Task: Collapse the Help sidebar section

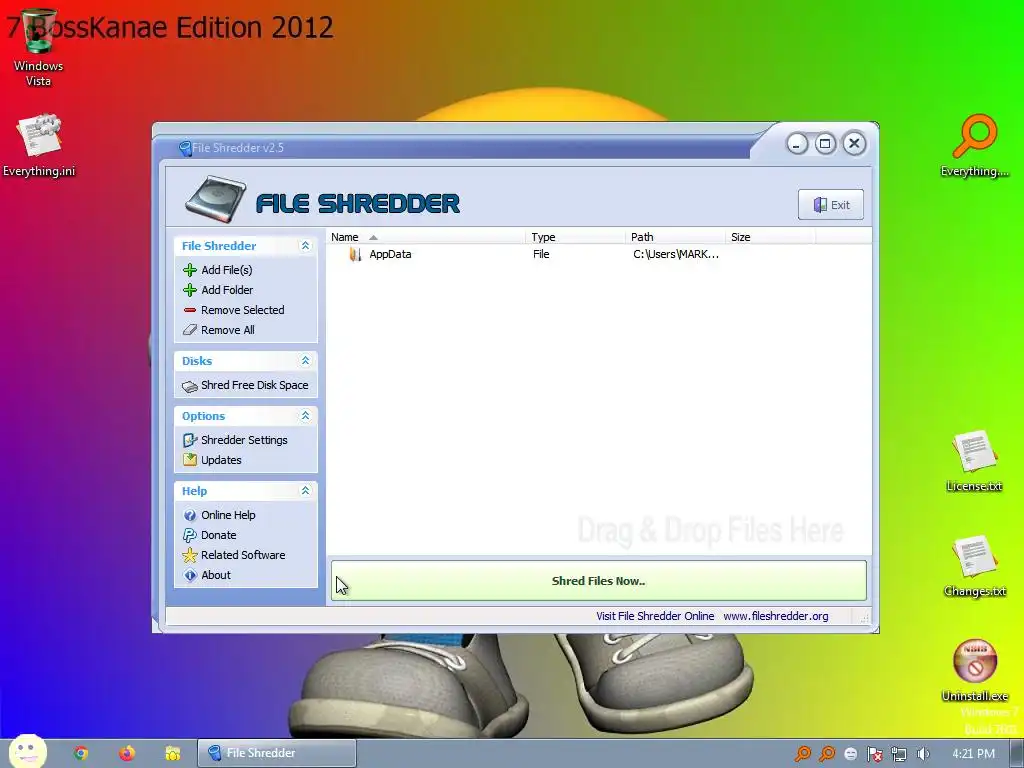Action: pyautogui.click(x=305, y=490)
